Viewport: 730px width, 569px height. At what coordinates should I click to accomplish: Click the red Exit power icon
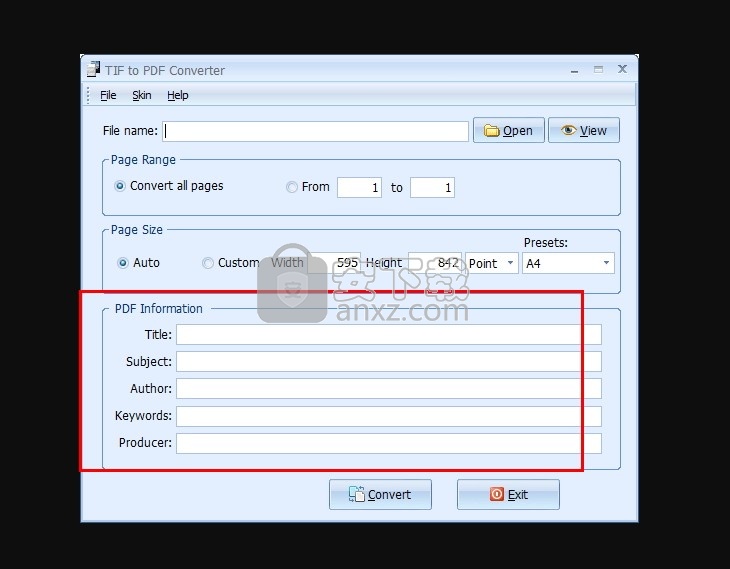[x=496, y=494]
